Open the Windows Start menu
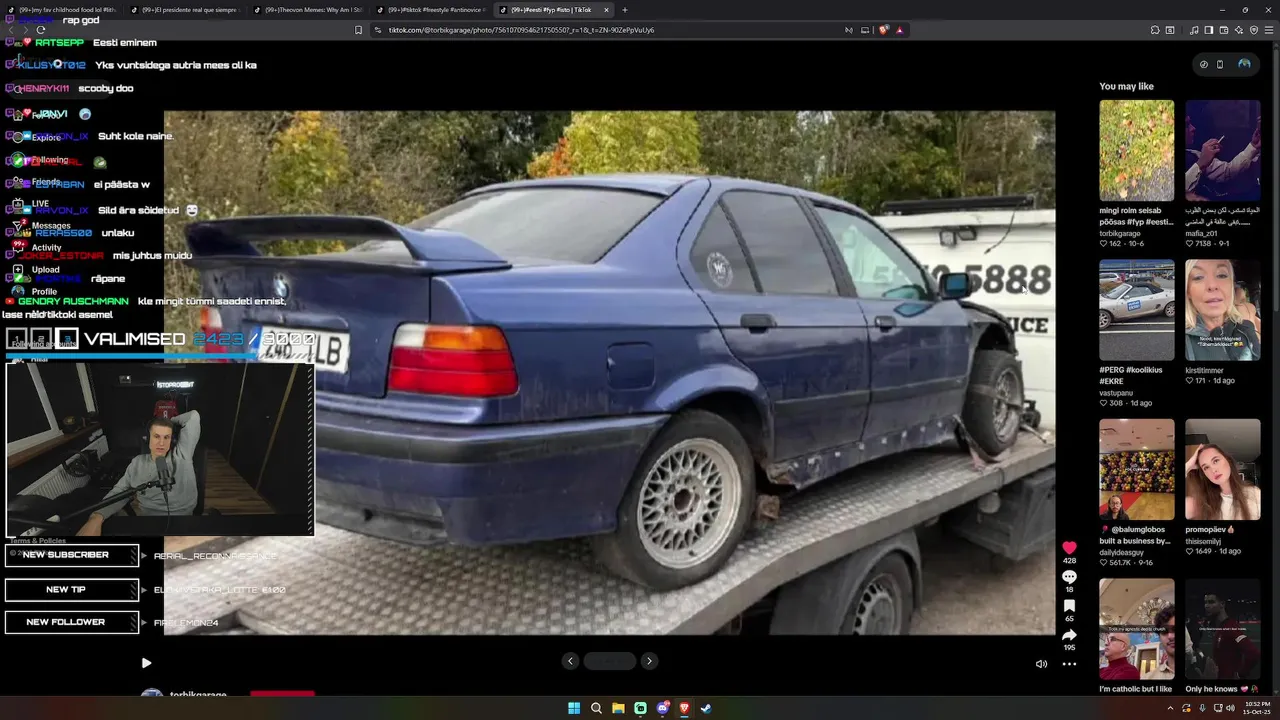Screen dimensions: 1280x720 point(574,708)
